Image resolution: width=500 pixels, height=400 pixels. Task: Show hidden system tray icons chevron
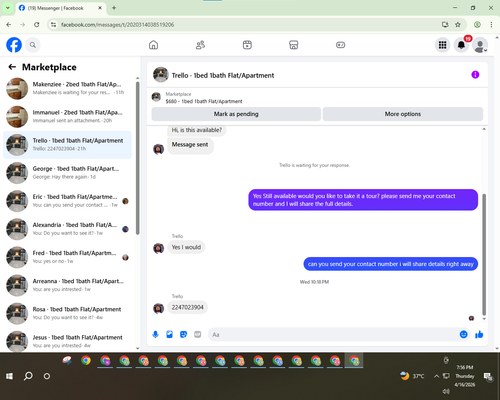(436, 376)
